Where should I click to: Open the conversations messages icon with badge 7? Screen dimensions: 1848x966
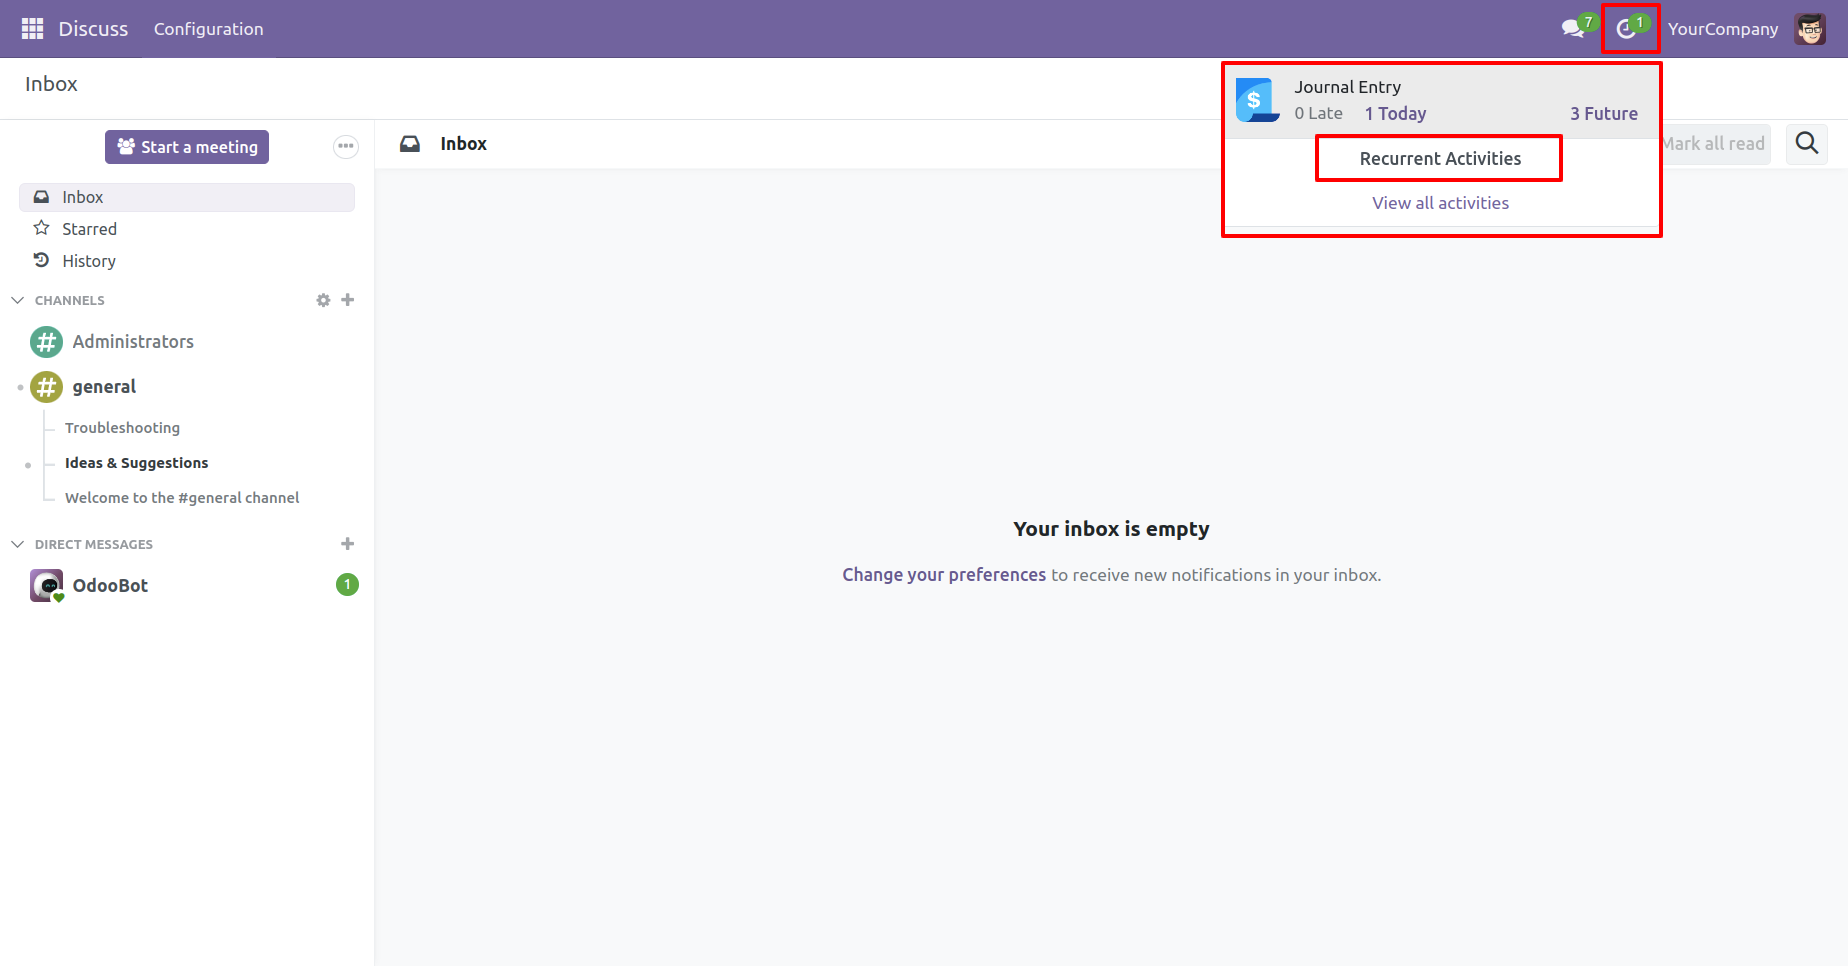1578,28
